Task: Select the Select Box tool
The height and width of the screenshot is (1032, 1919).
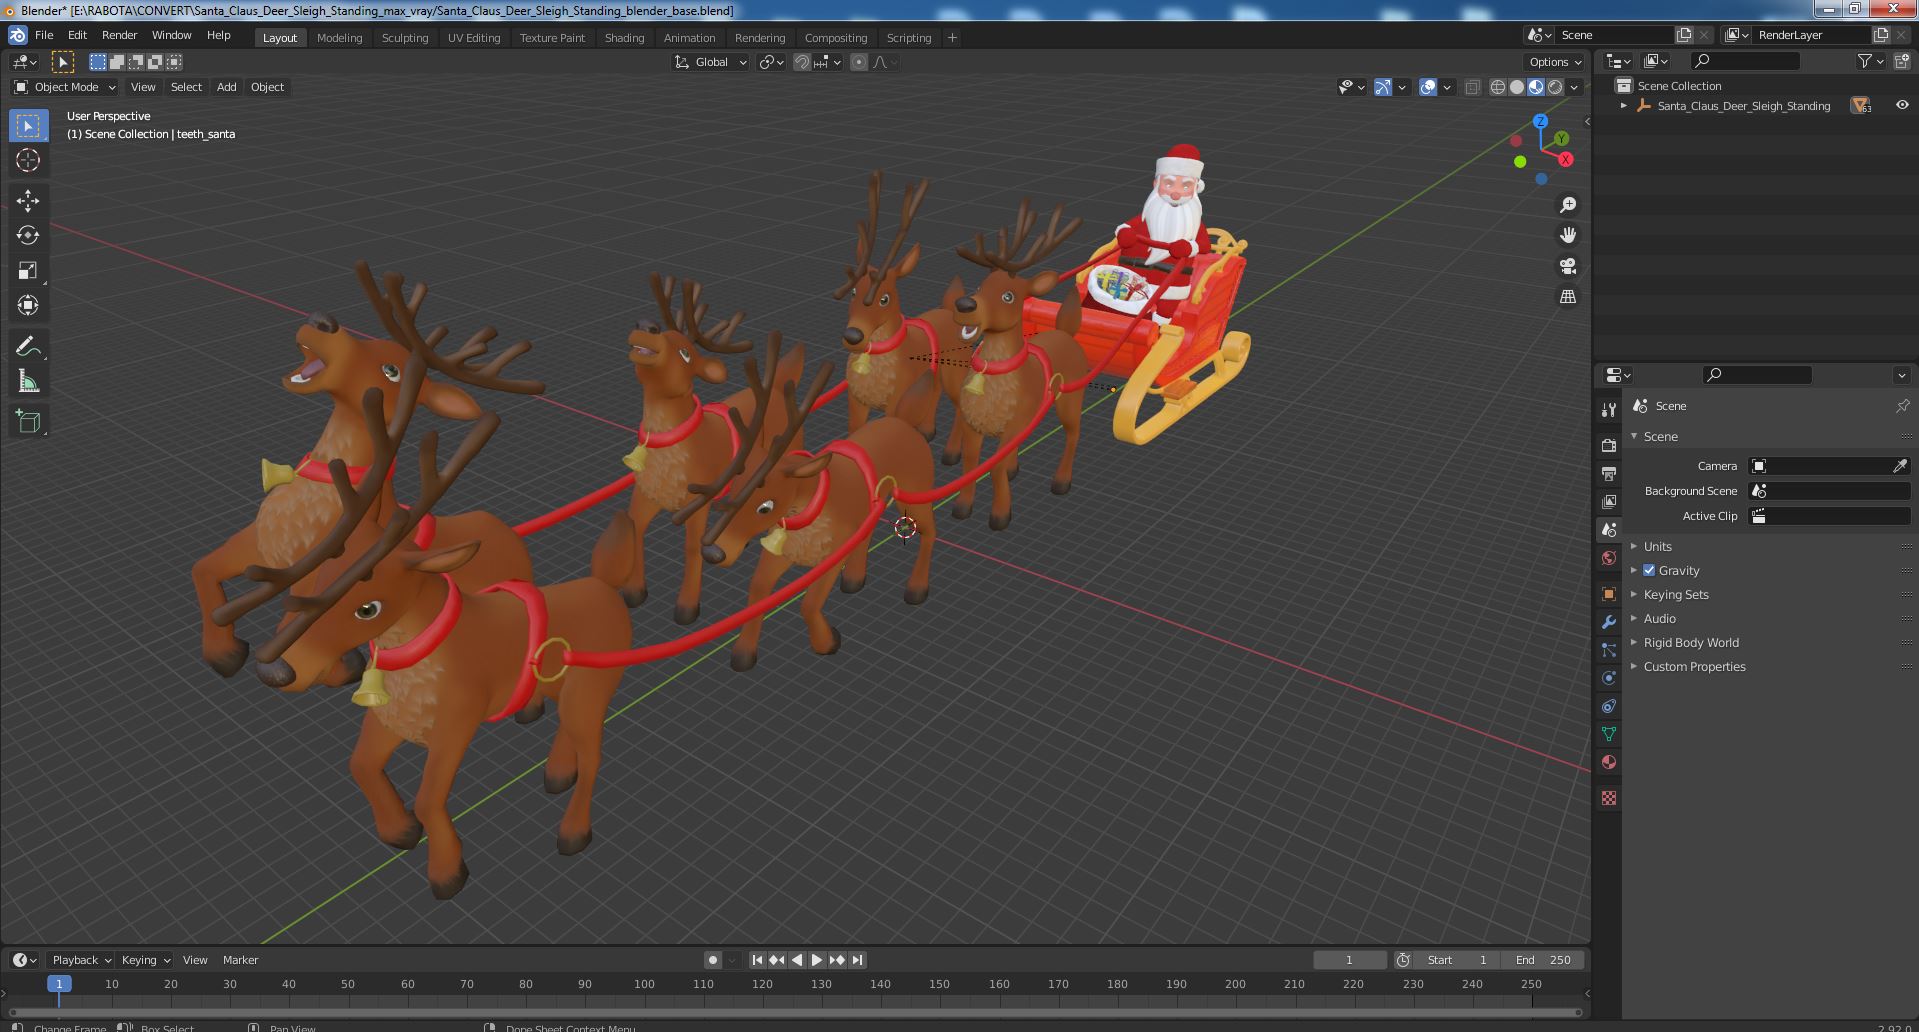Action: point(28,125)
